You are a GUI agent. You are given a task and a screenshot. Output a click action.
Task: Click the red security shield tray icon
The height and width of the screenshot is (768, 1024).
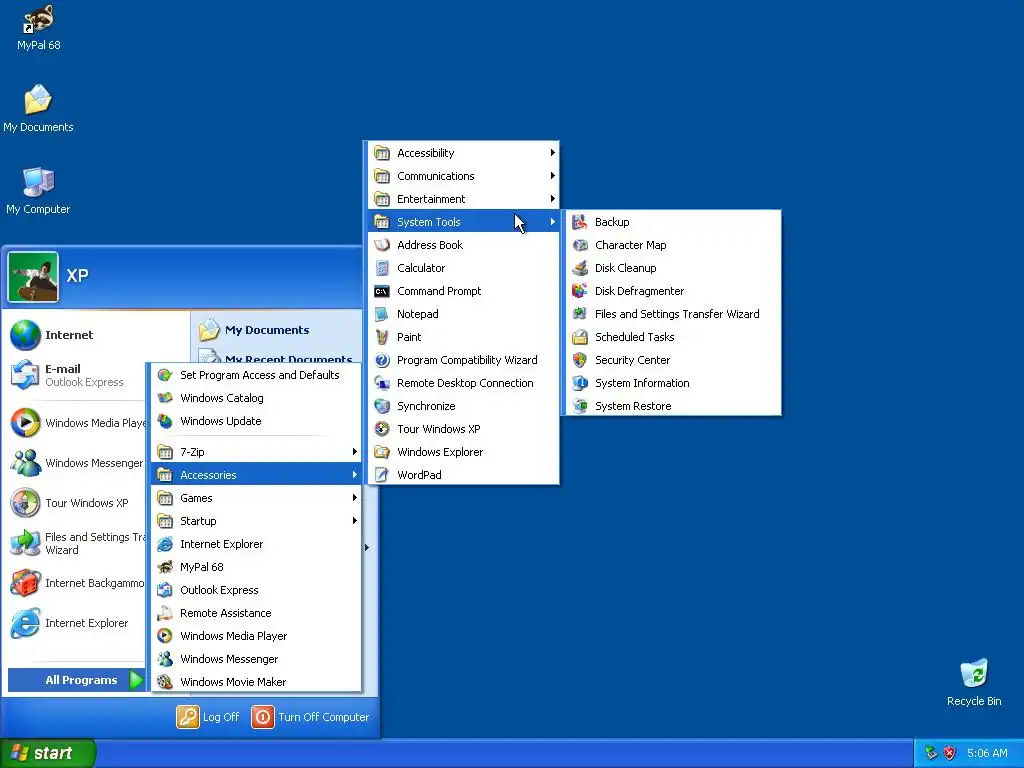click(x=950, y=753)
